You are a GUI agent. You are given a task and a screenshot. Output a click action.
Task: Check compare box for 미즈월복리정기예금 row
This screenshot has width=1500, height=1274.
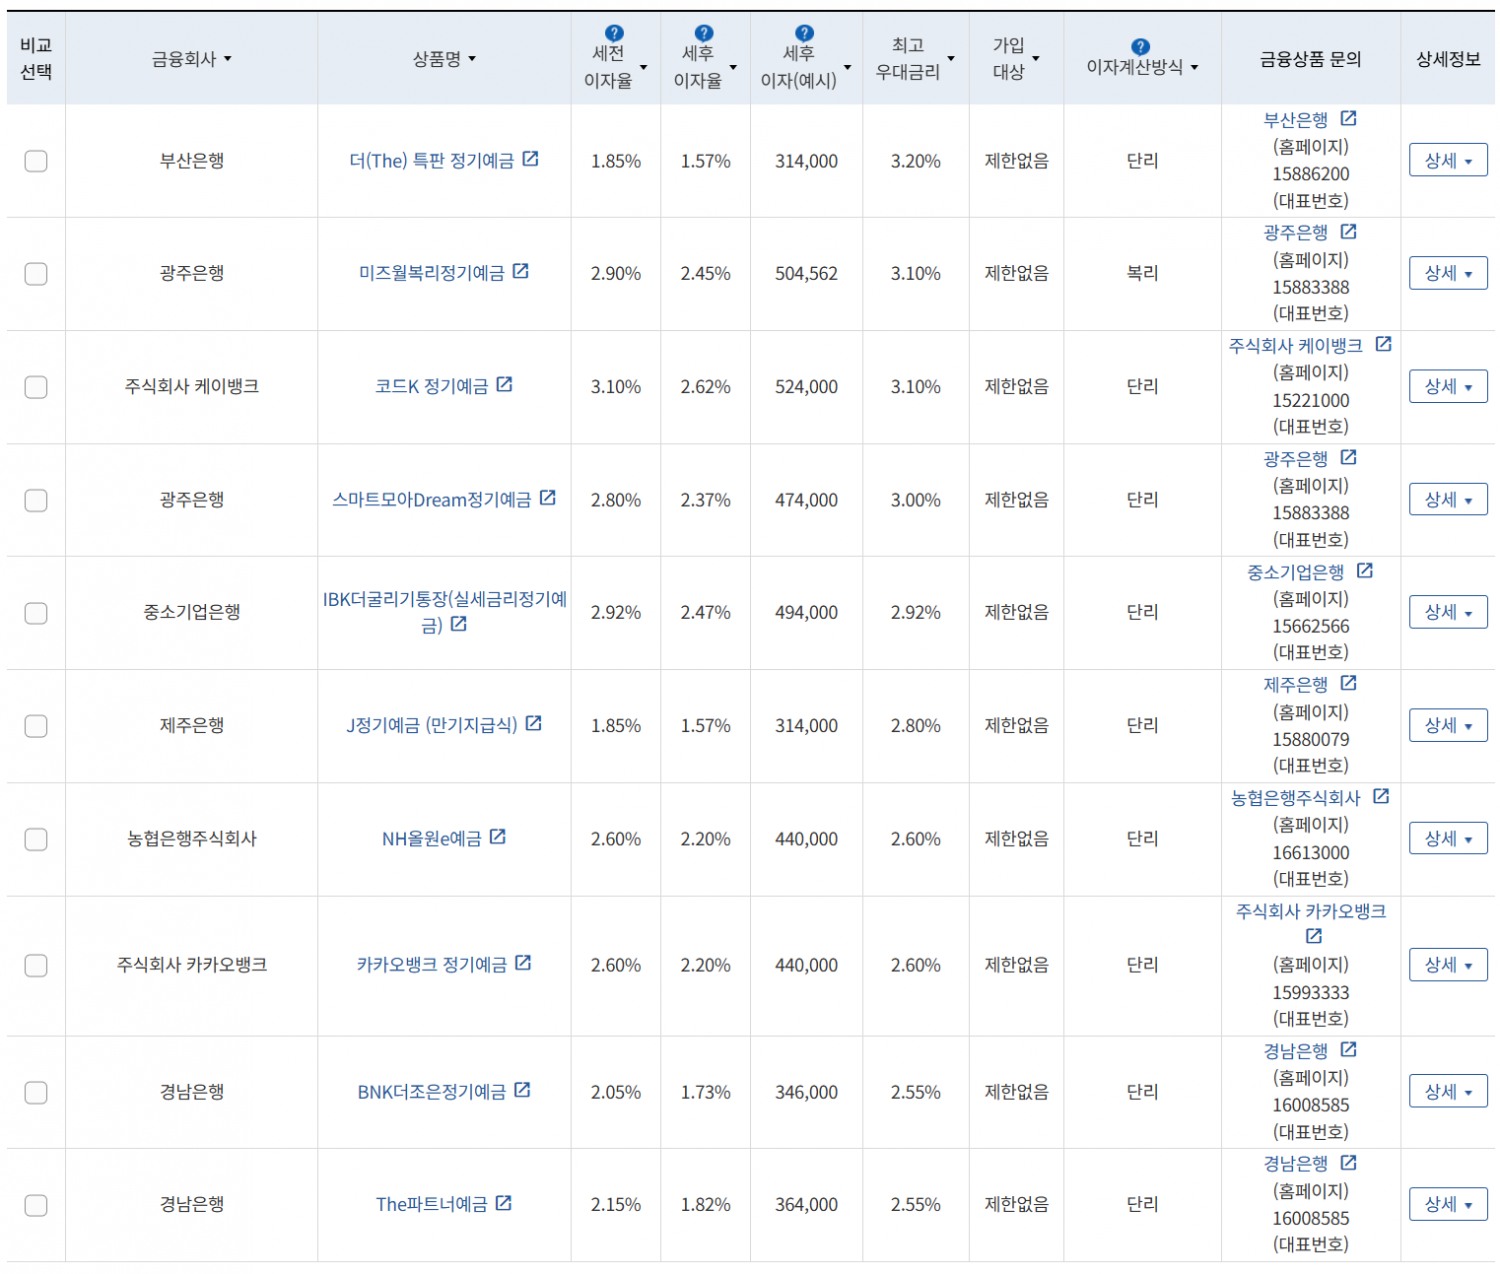click(36, 274)
